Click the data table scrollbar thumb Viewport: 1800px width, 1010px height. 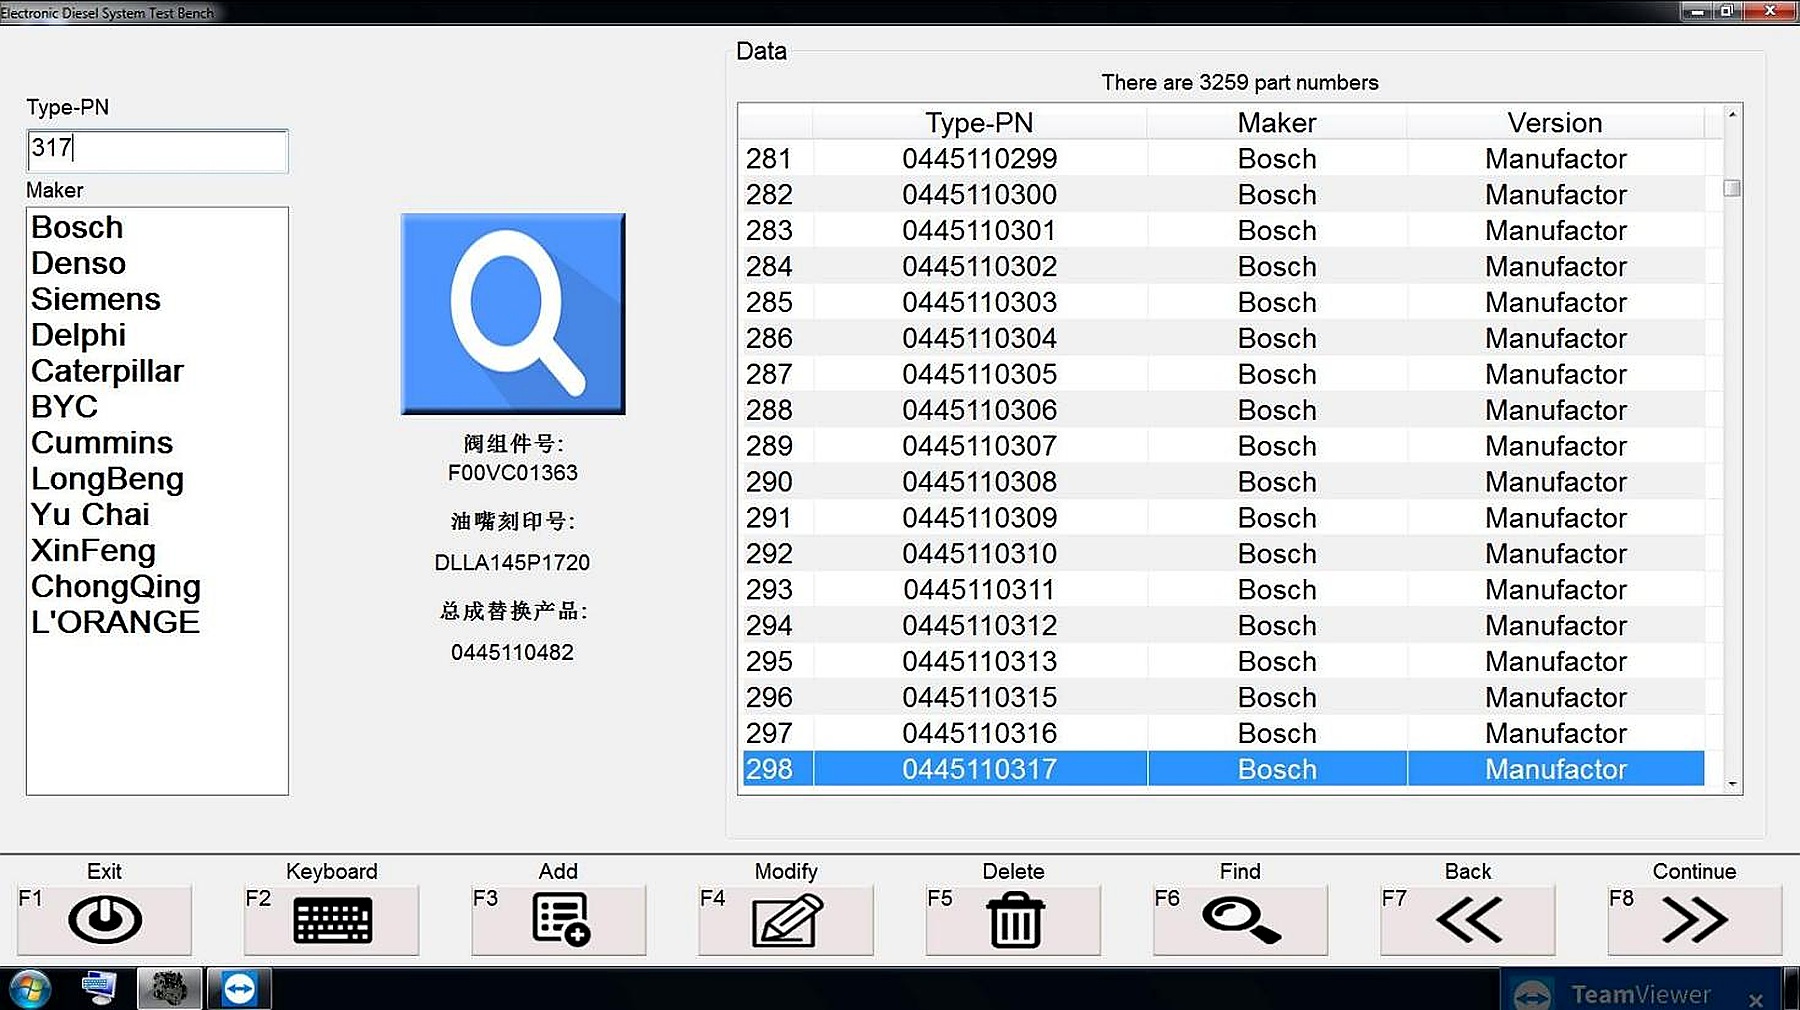tap(1732, 188)
